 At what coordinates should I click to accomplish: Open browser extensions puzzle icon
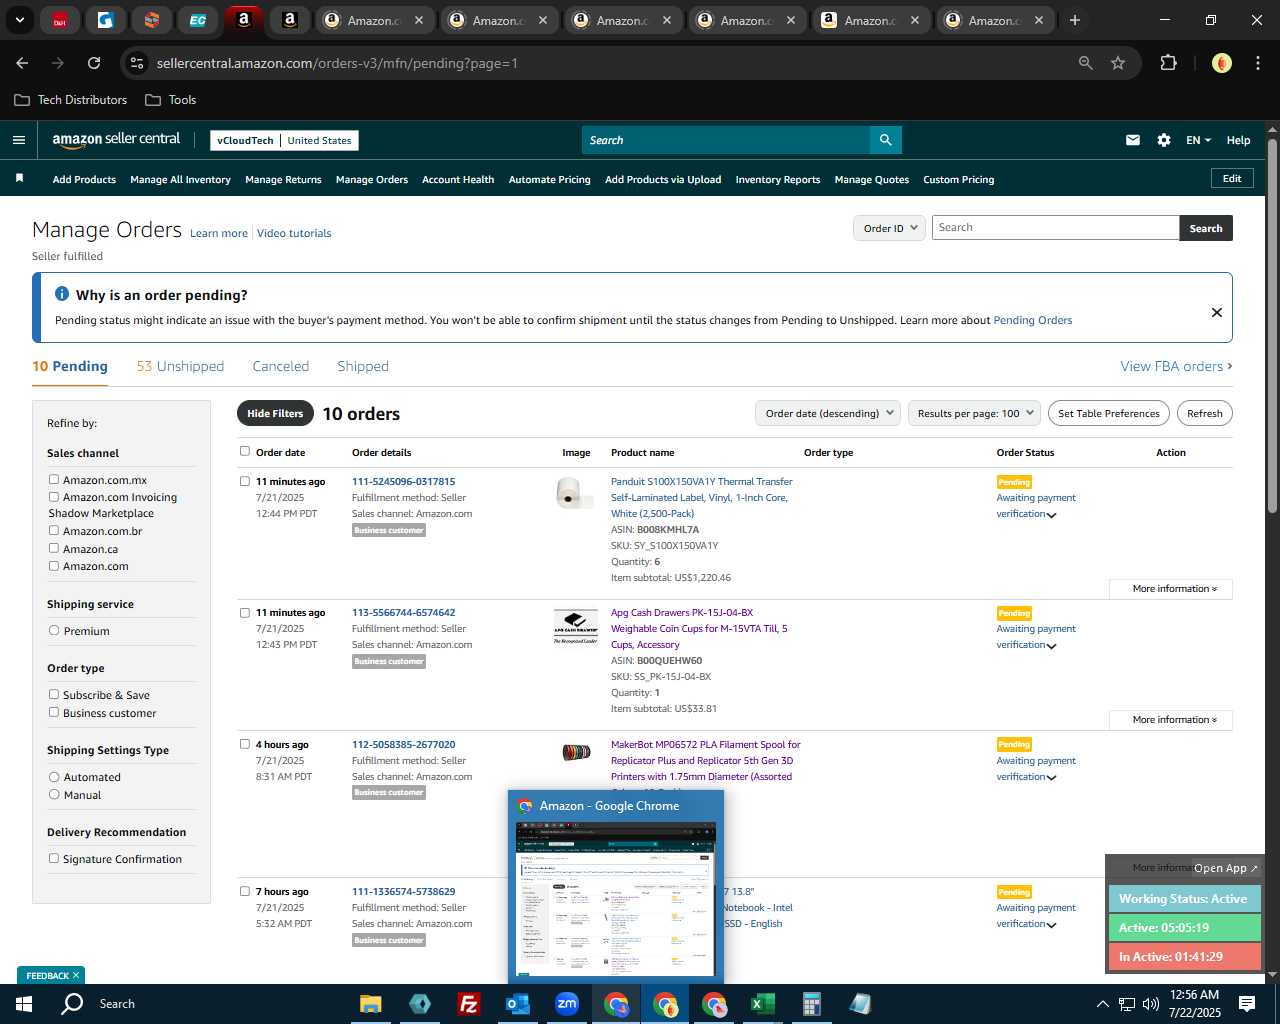pyautogui.click(x=1168, y=63)
